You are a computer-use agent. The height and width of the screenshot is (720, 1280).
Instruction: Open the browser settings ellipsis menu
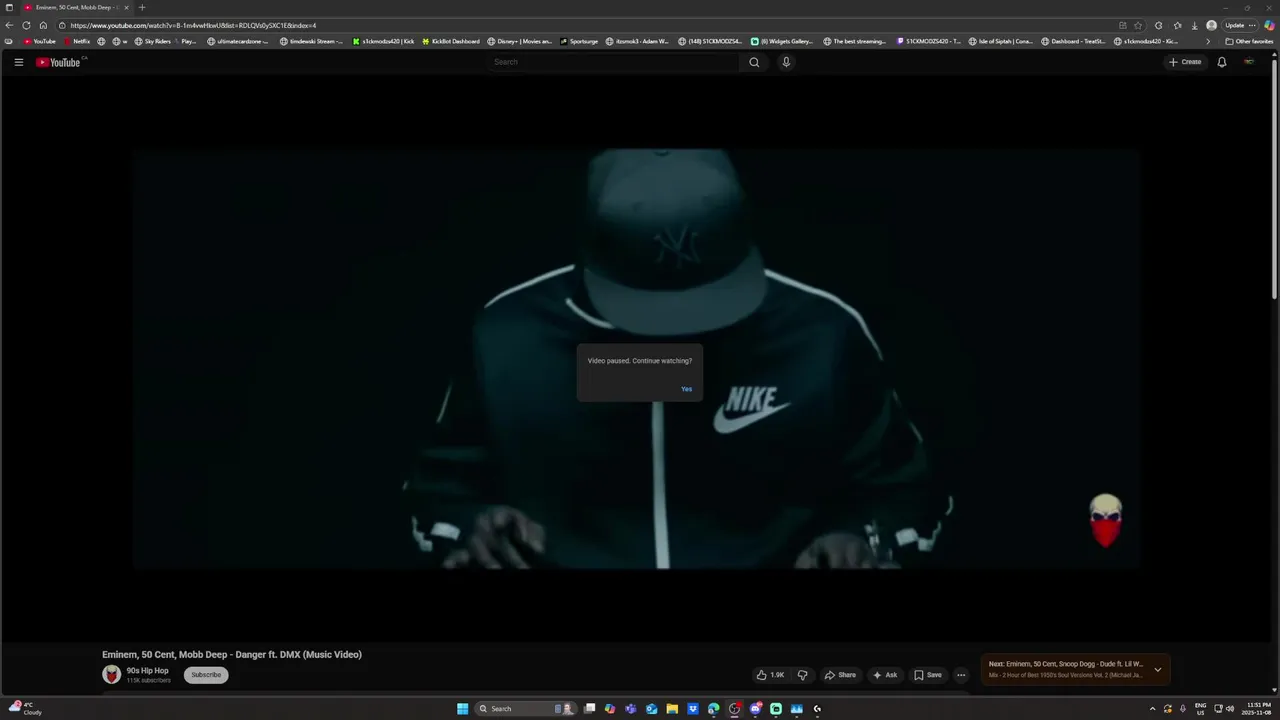click(x=1252, y=25)
